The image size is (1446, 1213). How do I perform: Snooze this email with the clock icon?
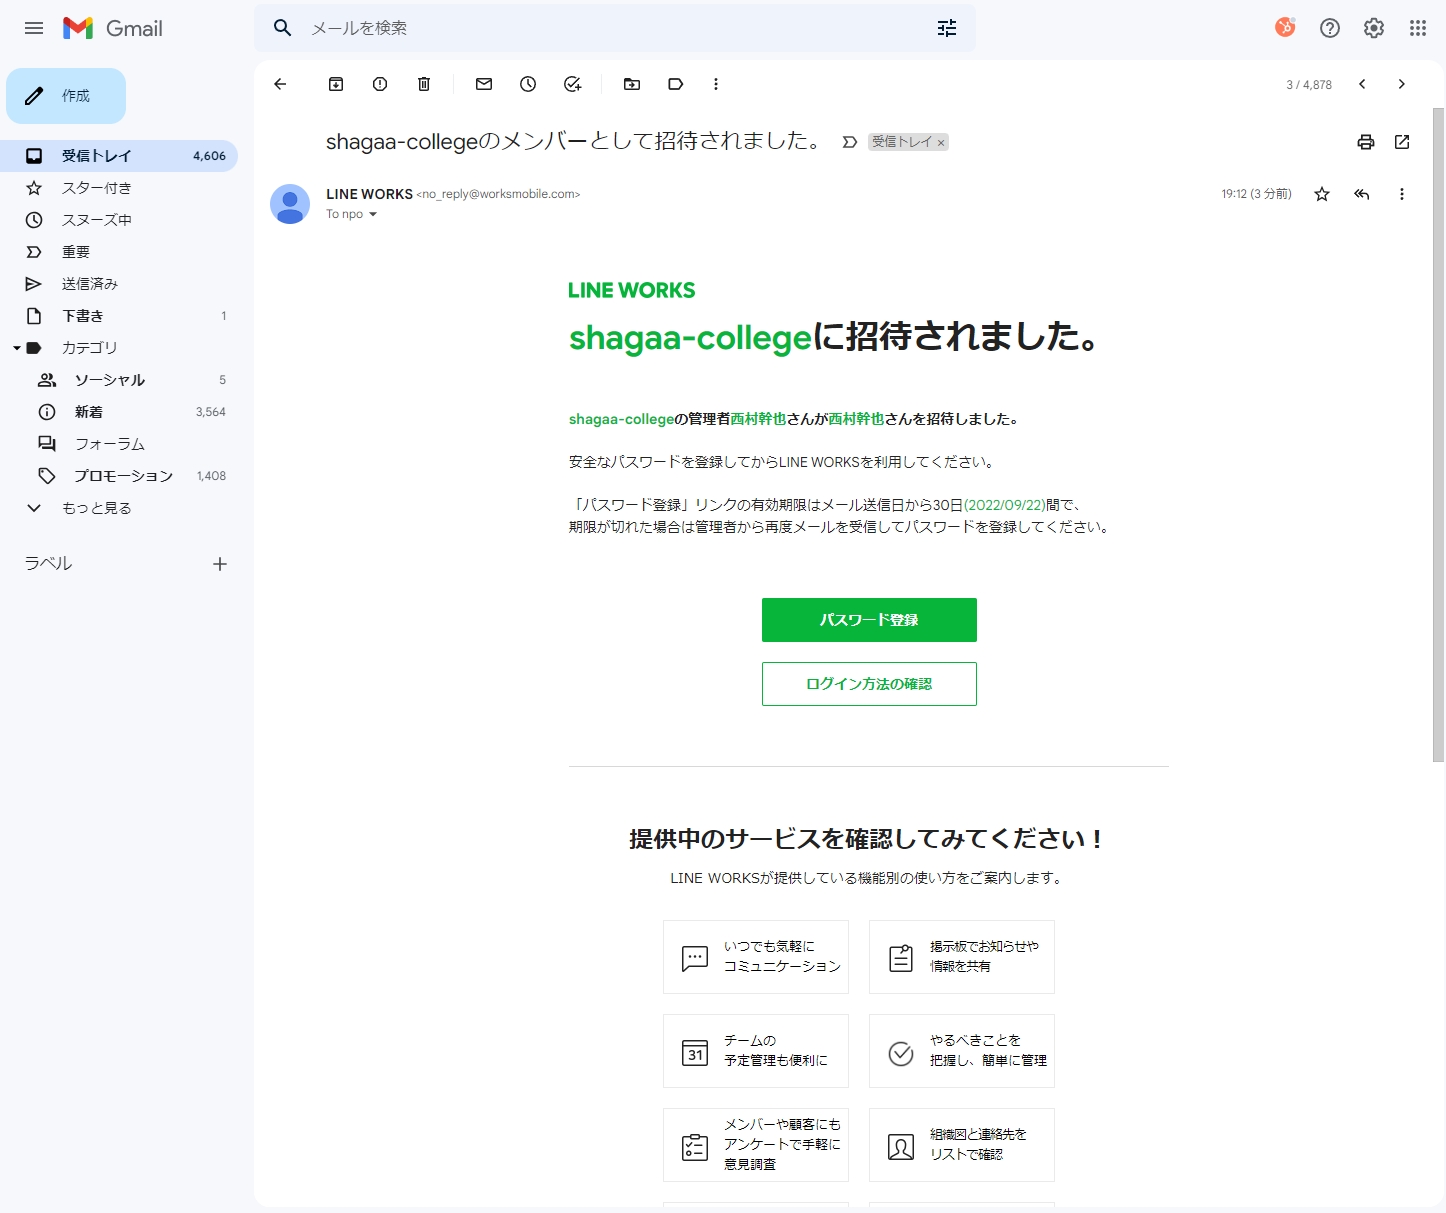click(x=528, y=84)
